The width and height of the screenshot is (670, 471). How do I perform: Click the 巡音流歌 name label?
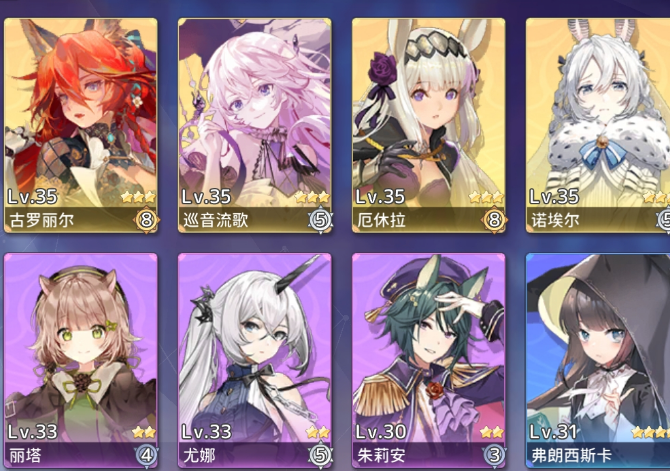tap(215, 221)
